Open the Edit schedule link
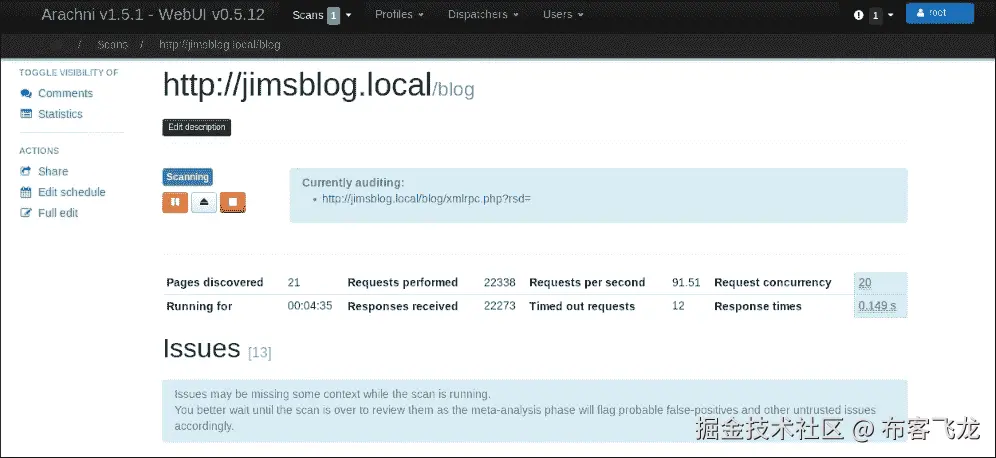996x458 pixels. click(x=72, y=192)
